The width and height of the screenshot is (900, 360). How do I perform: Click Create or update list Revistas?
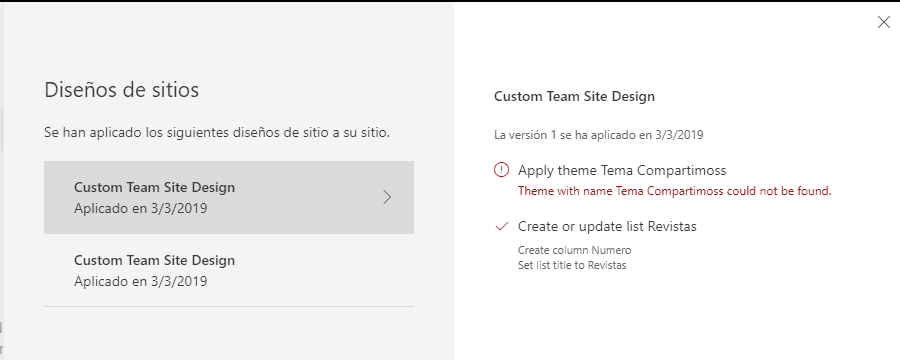tap(607, 227)
